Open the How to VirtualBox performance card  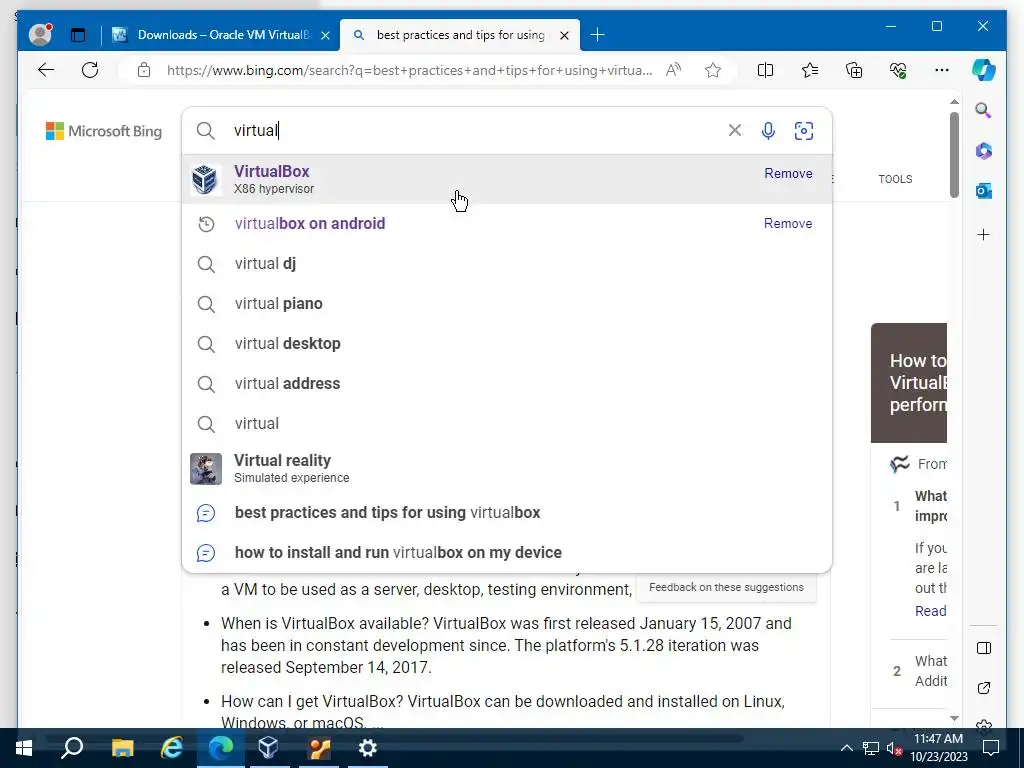tap(908, 383)
